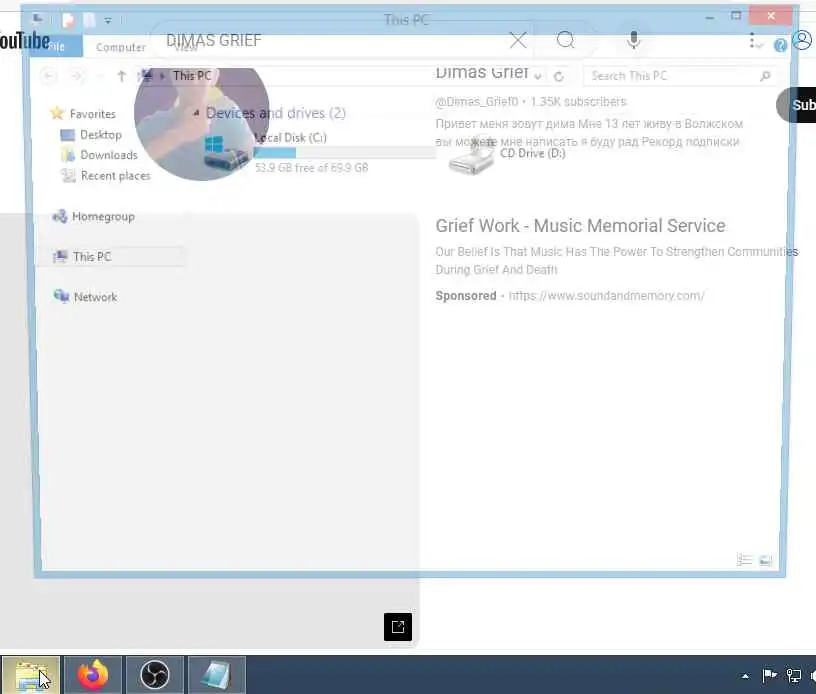
Task: Click the 53.9 GB free of 69.9 GB text
Action: (311, 168)
